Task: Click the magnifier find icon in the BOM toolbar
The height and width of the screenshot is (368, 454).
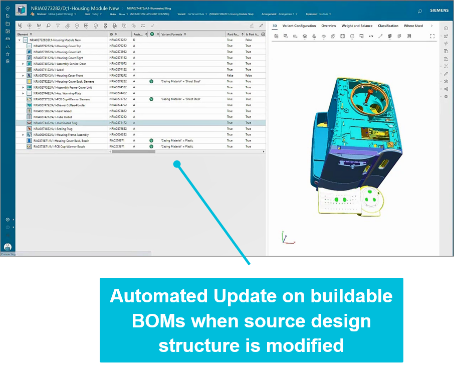Action: pos(48,26)
